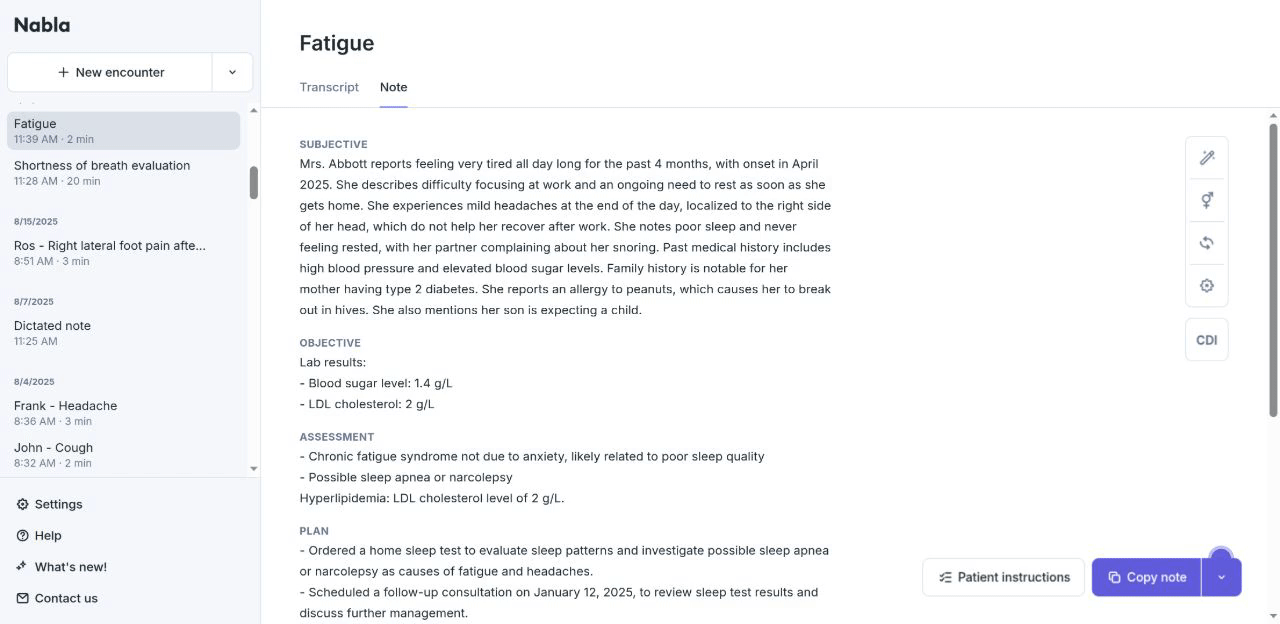Click the gender symbols icon
This screenshot has height=624, width=1280.
coord(1207,201)
